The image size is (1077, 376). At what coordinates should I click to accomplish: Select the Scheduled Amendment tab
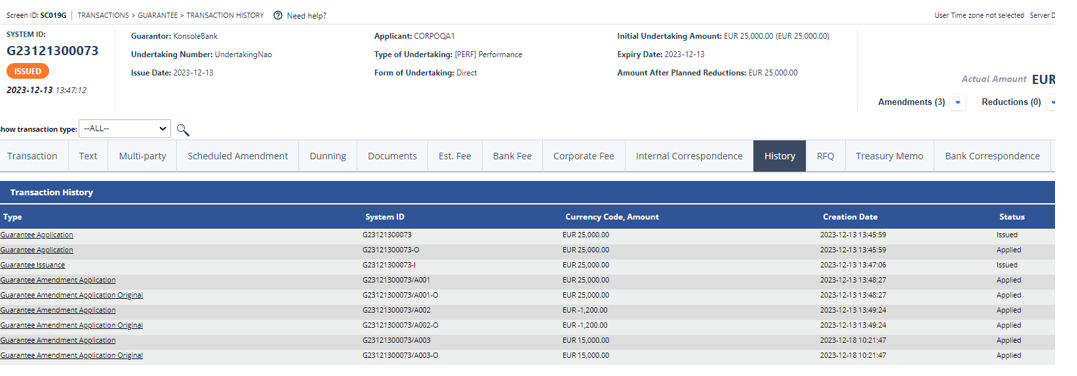pos(238,156)
